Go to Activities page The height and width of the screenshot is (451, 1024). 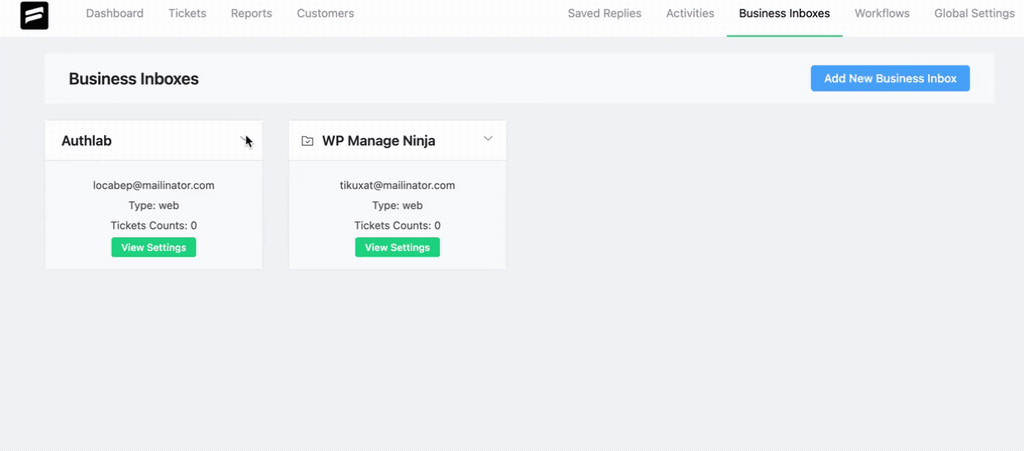click(690, 13)
